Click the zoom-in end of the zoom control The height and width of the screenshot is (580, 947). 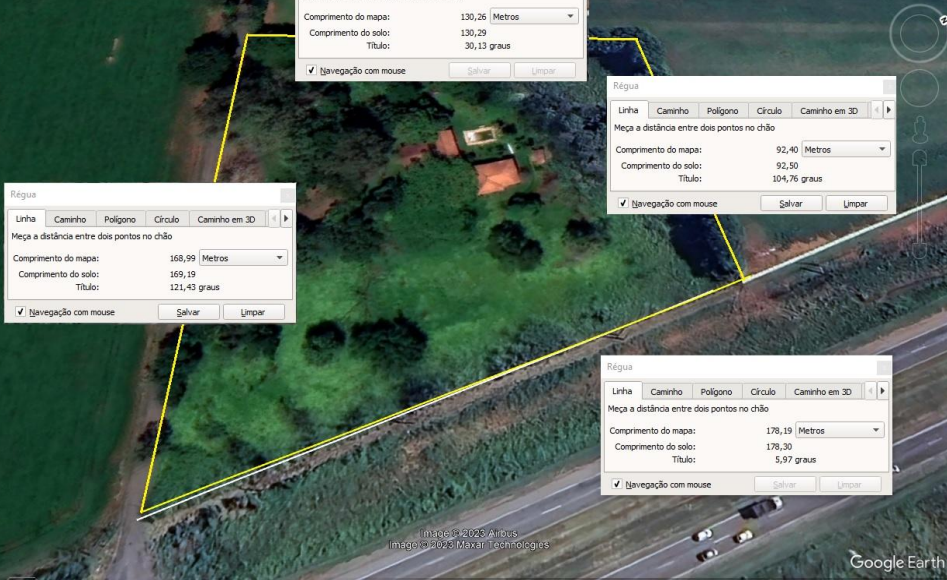(x=920, y=158)
